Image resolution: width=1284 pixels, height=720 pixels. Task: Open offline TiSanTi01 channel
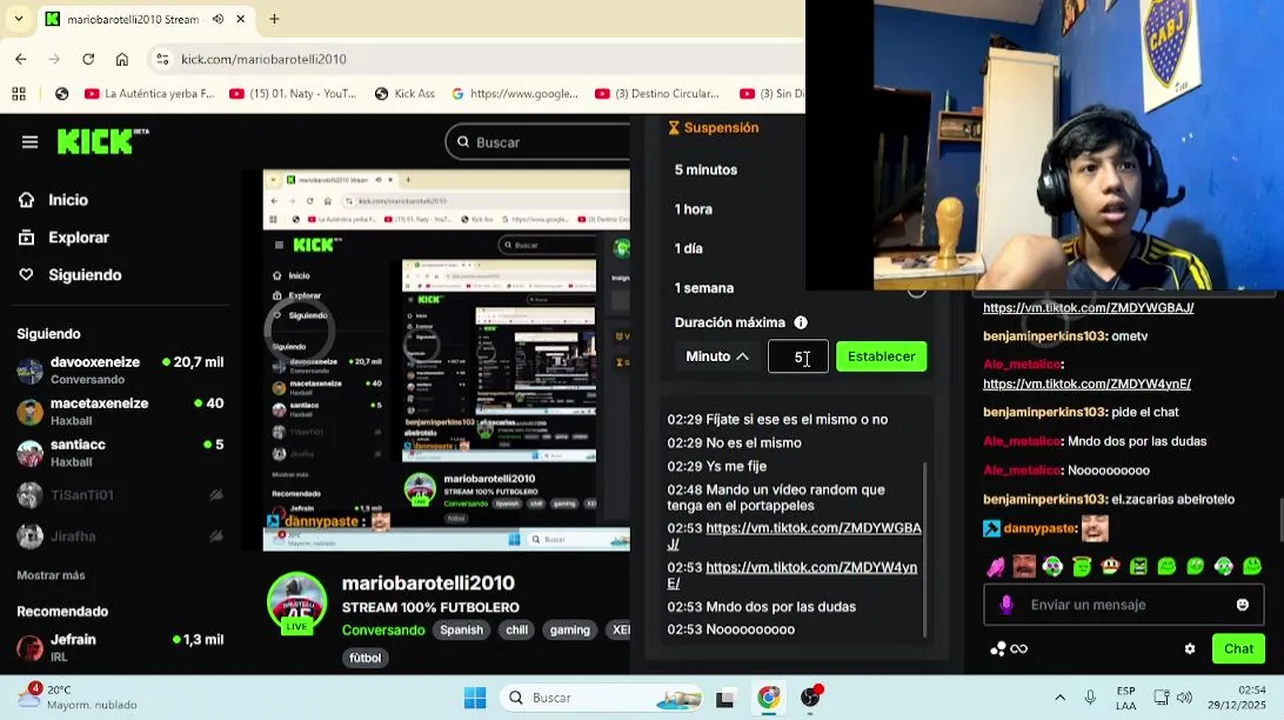click(120, 495)
